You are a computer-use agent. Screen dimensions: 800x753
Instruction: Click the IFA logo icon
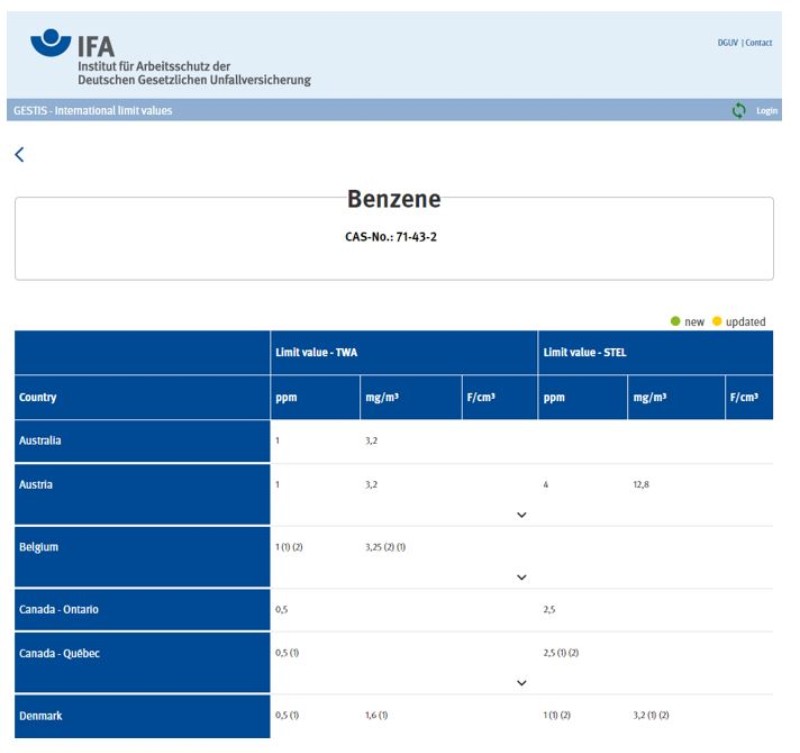[51, 43]
